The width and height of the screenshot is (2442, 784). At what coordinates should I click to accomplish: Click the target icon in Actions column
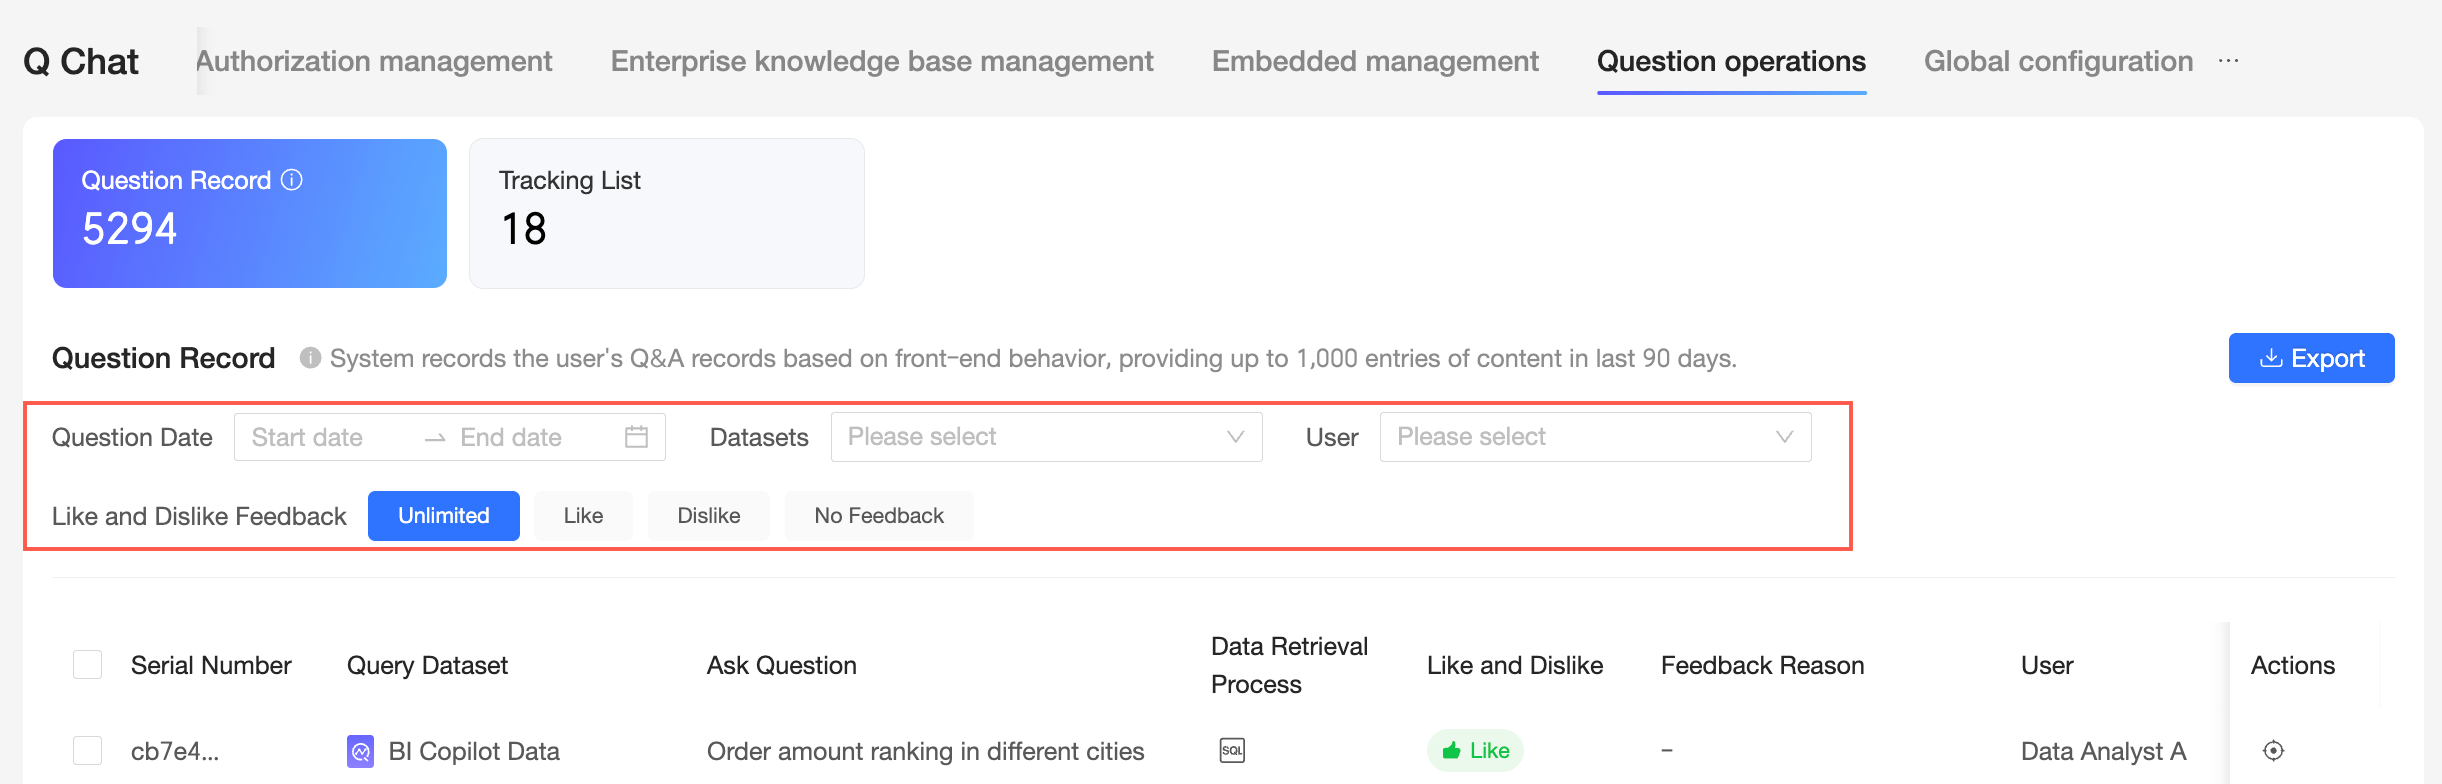[x=2273, y=750]
